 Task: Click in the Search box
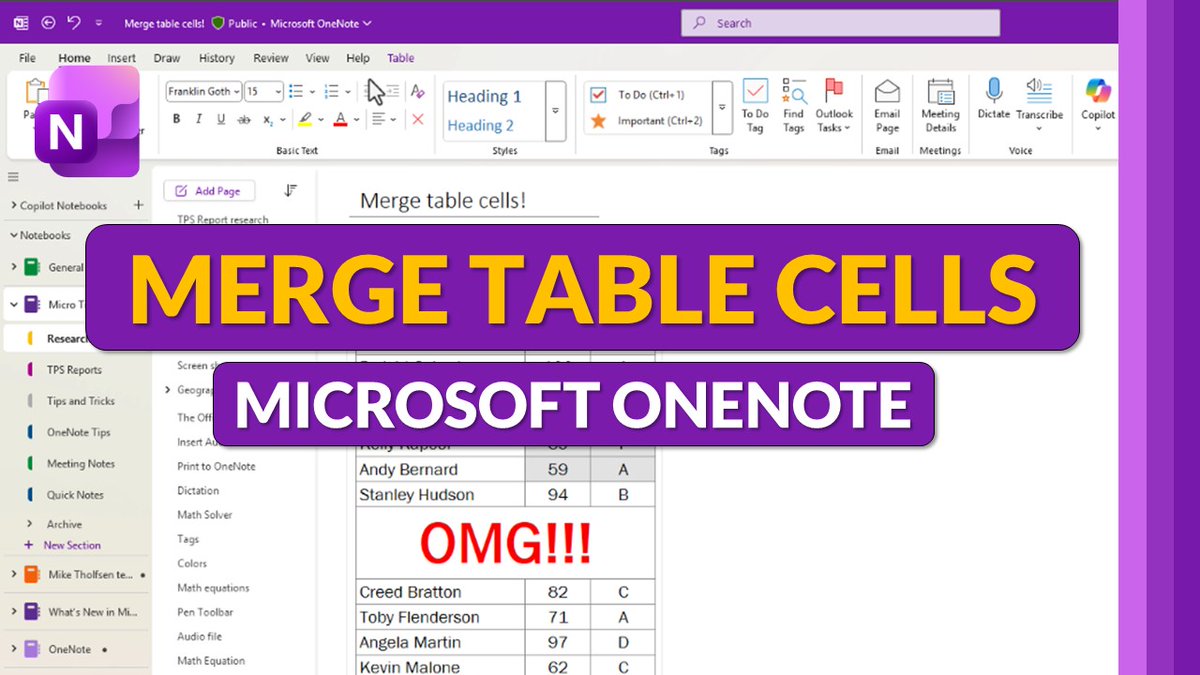[x=840, y=23]
